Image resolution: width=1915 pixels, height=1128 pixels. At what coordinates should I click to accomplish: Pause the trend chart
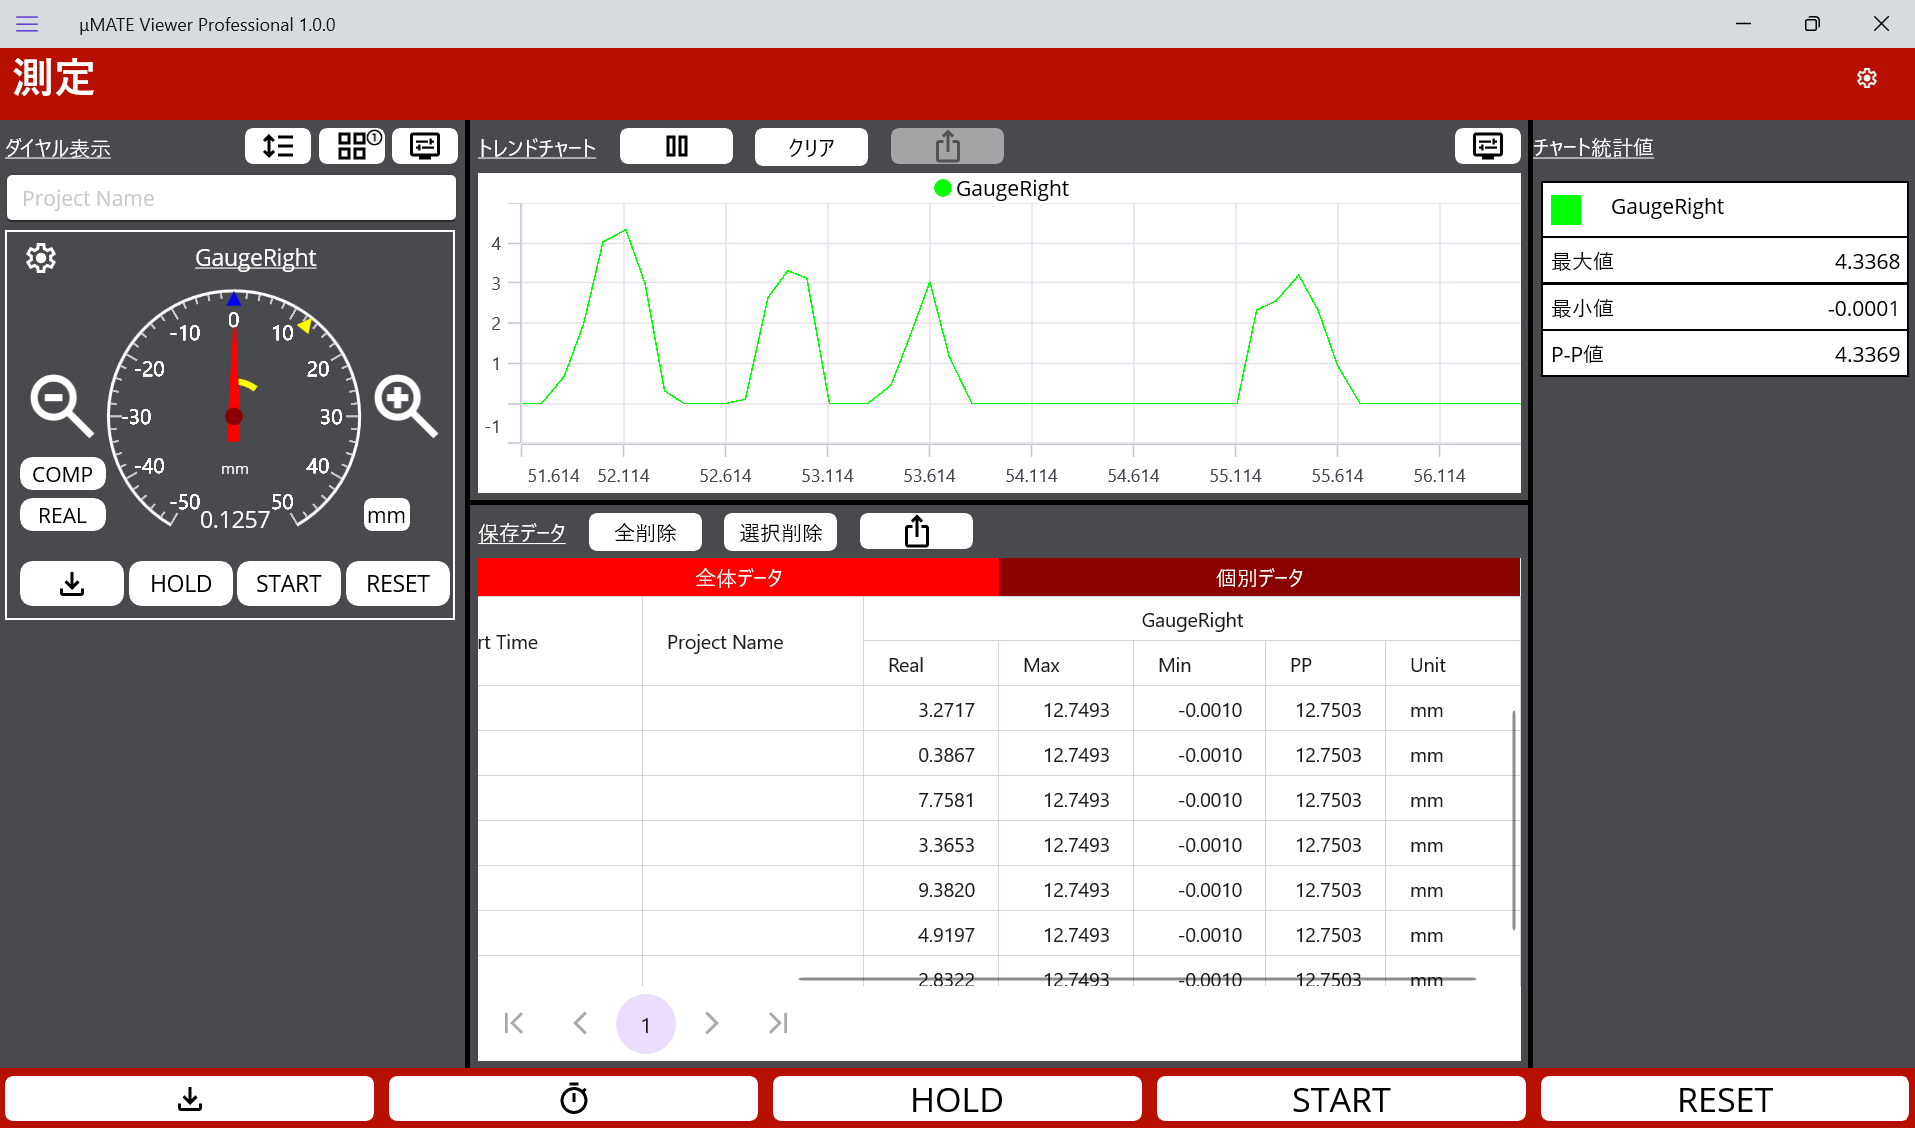click(676, 147)
